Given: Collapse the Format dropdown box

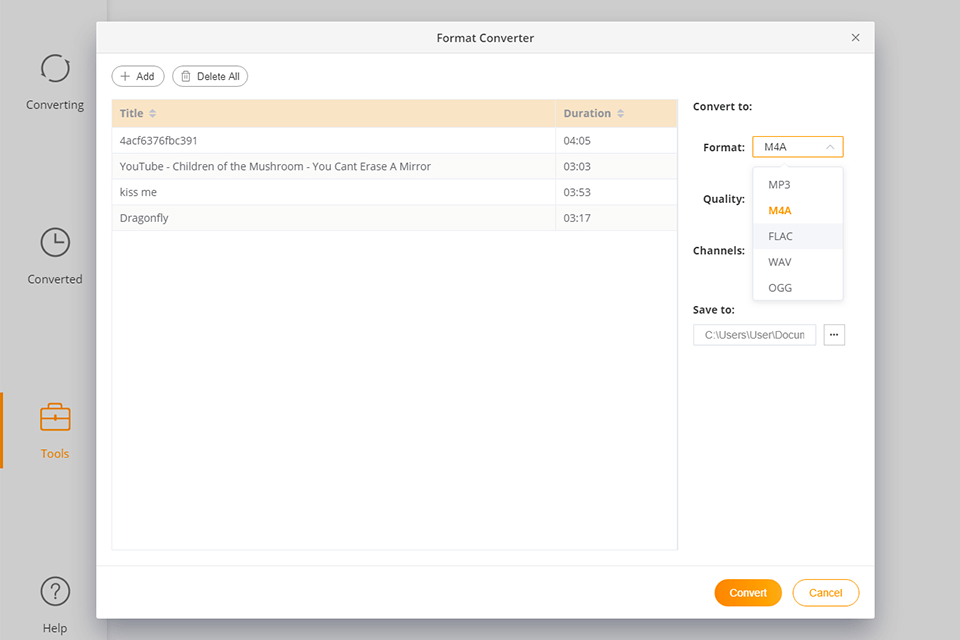Looking at the screenshot, I should [797, 147].
